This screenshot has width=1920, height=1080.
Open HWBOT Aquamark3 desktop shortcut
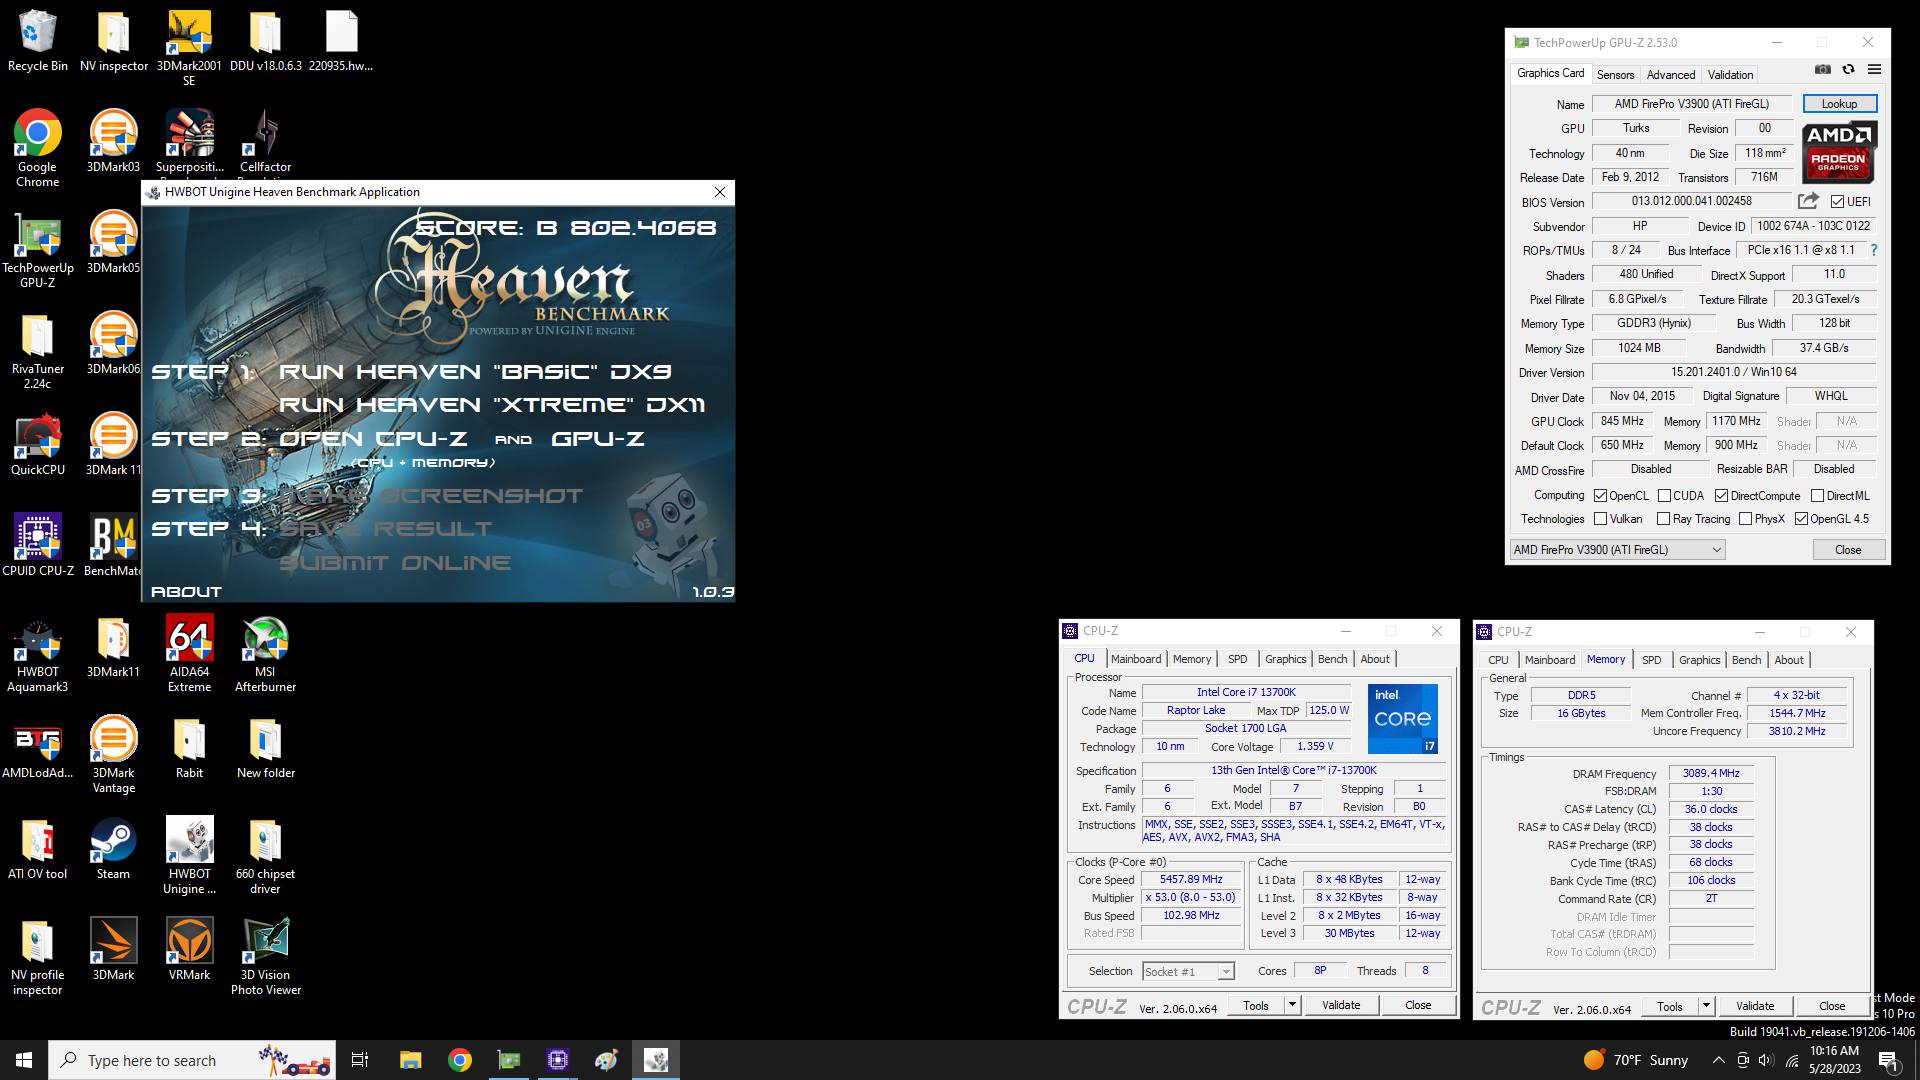(x=37, y=653)
